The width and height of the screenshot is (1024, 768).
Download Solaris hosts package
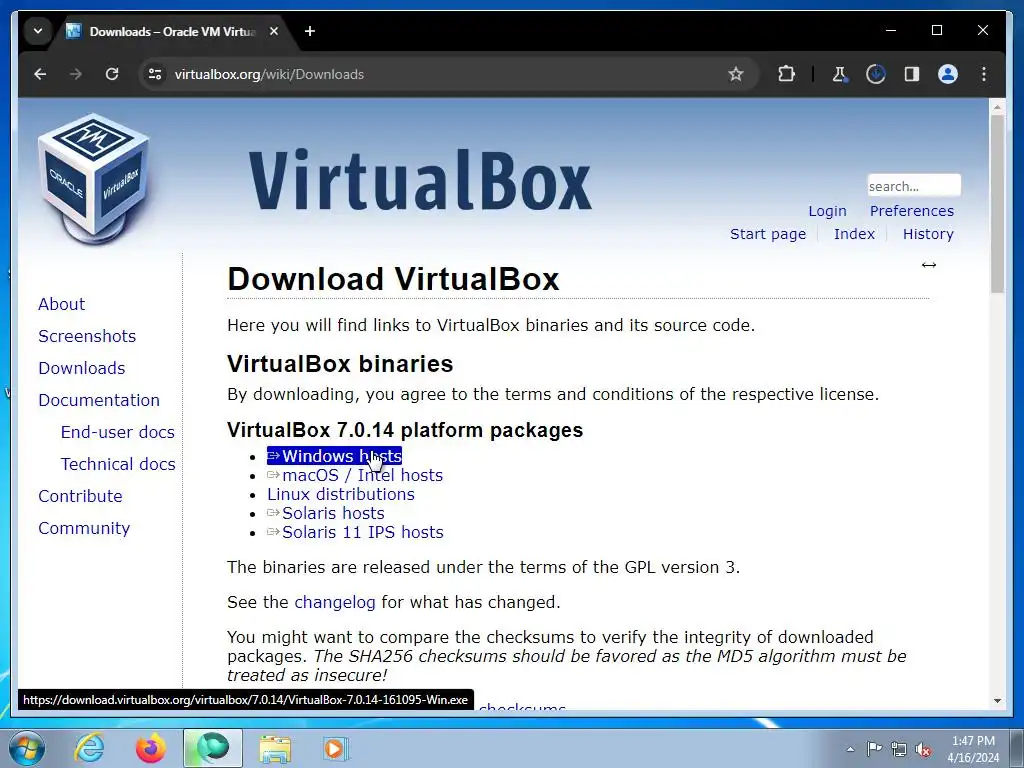tap(326, 513)
